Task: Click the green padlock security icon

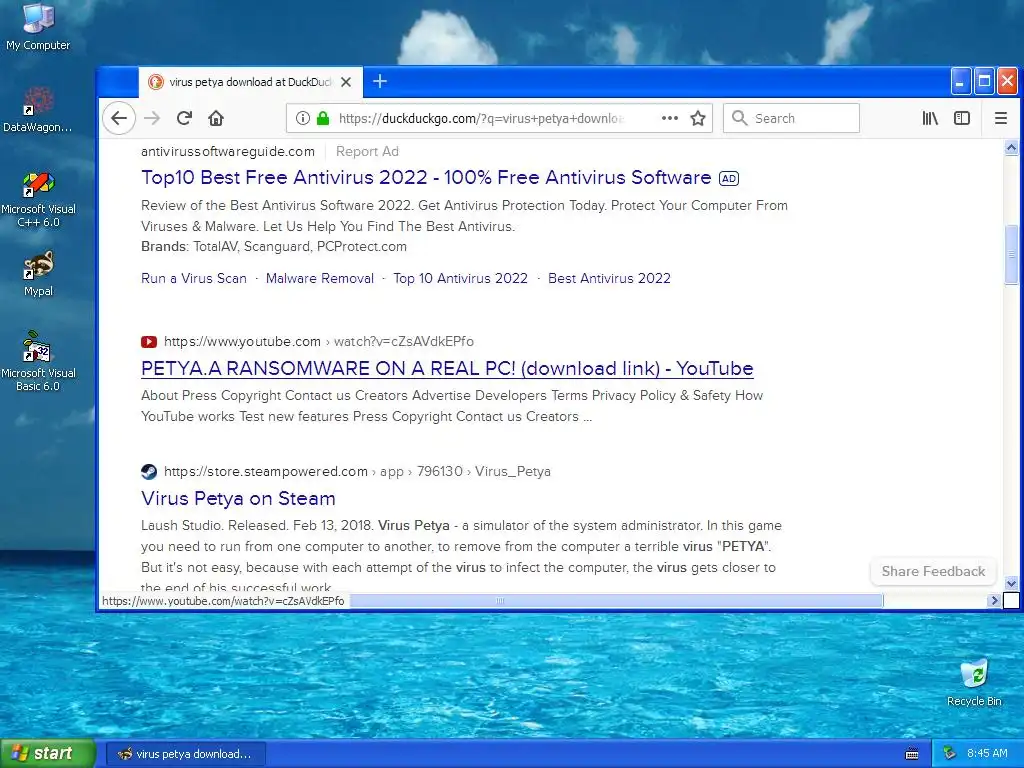Action: tap(323, 118)
